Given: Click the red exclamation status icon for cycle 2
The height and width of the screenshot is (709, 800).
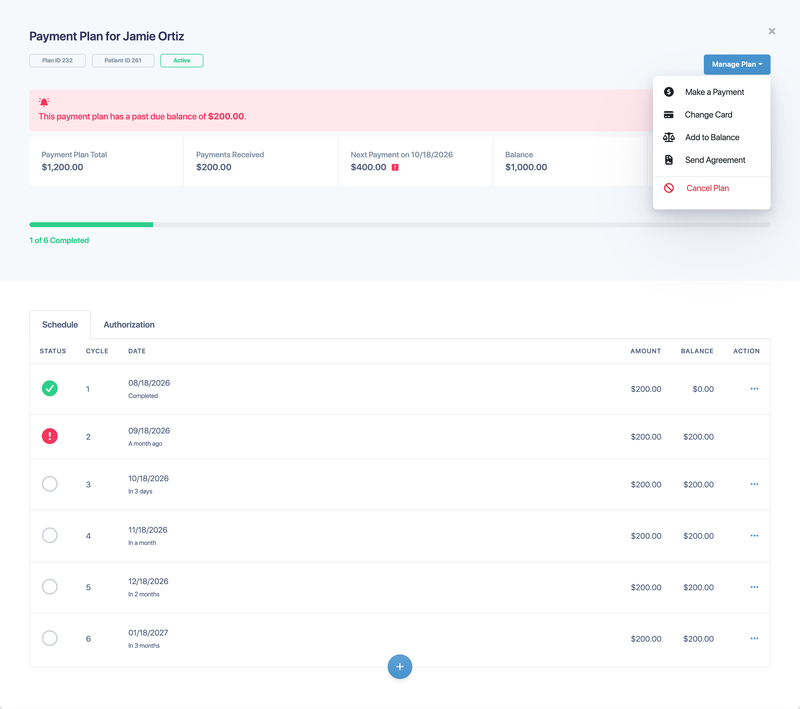Looking at the screenshot, I should point(49,436).
